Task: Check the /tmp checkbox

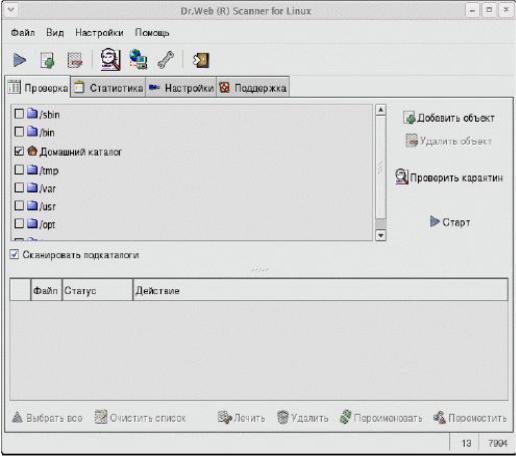Action: coord(19,170)
